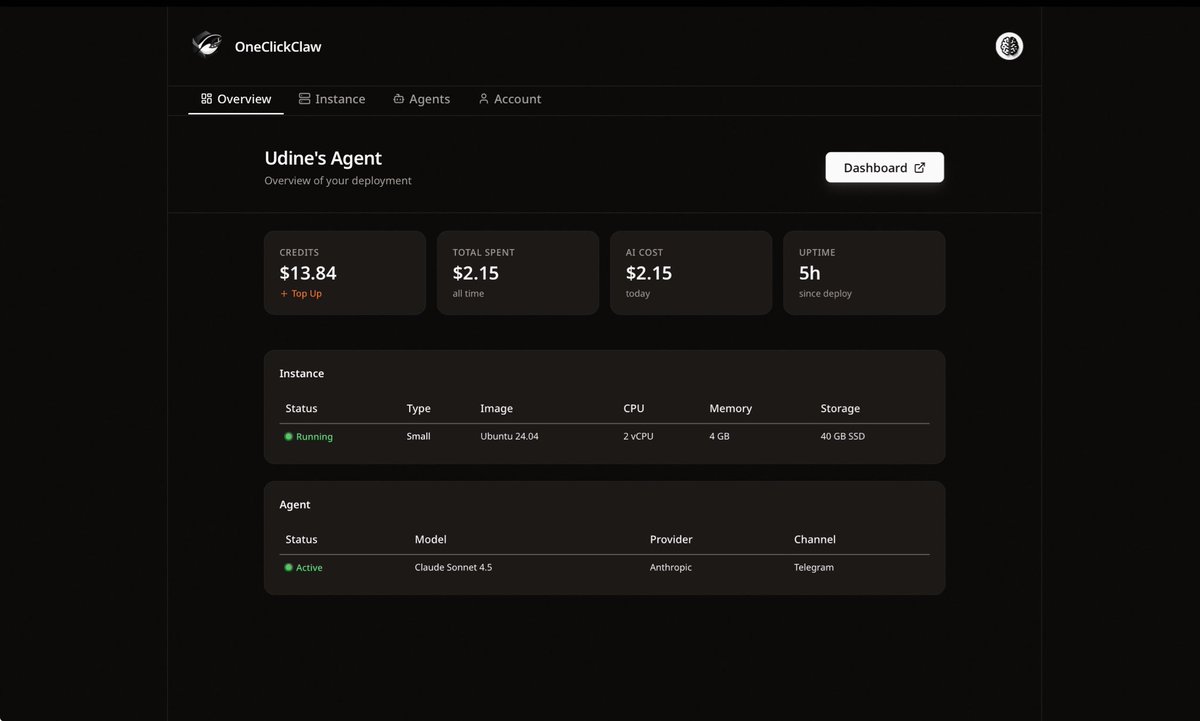Open the user avatar profile menu

(1009, 46)
